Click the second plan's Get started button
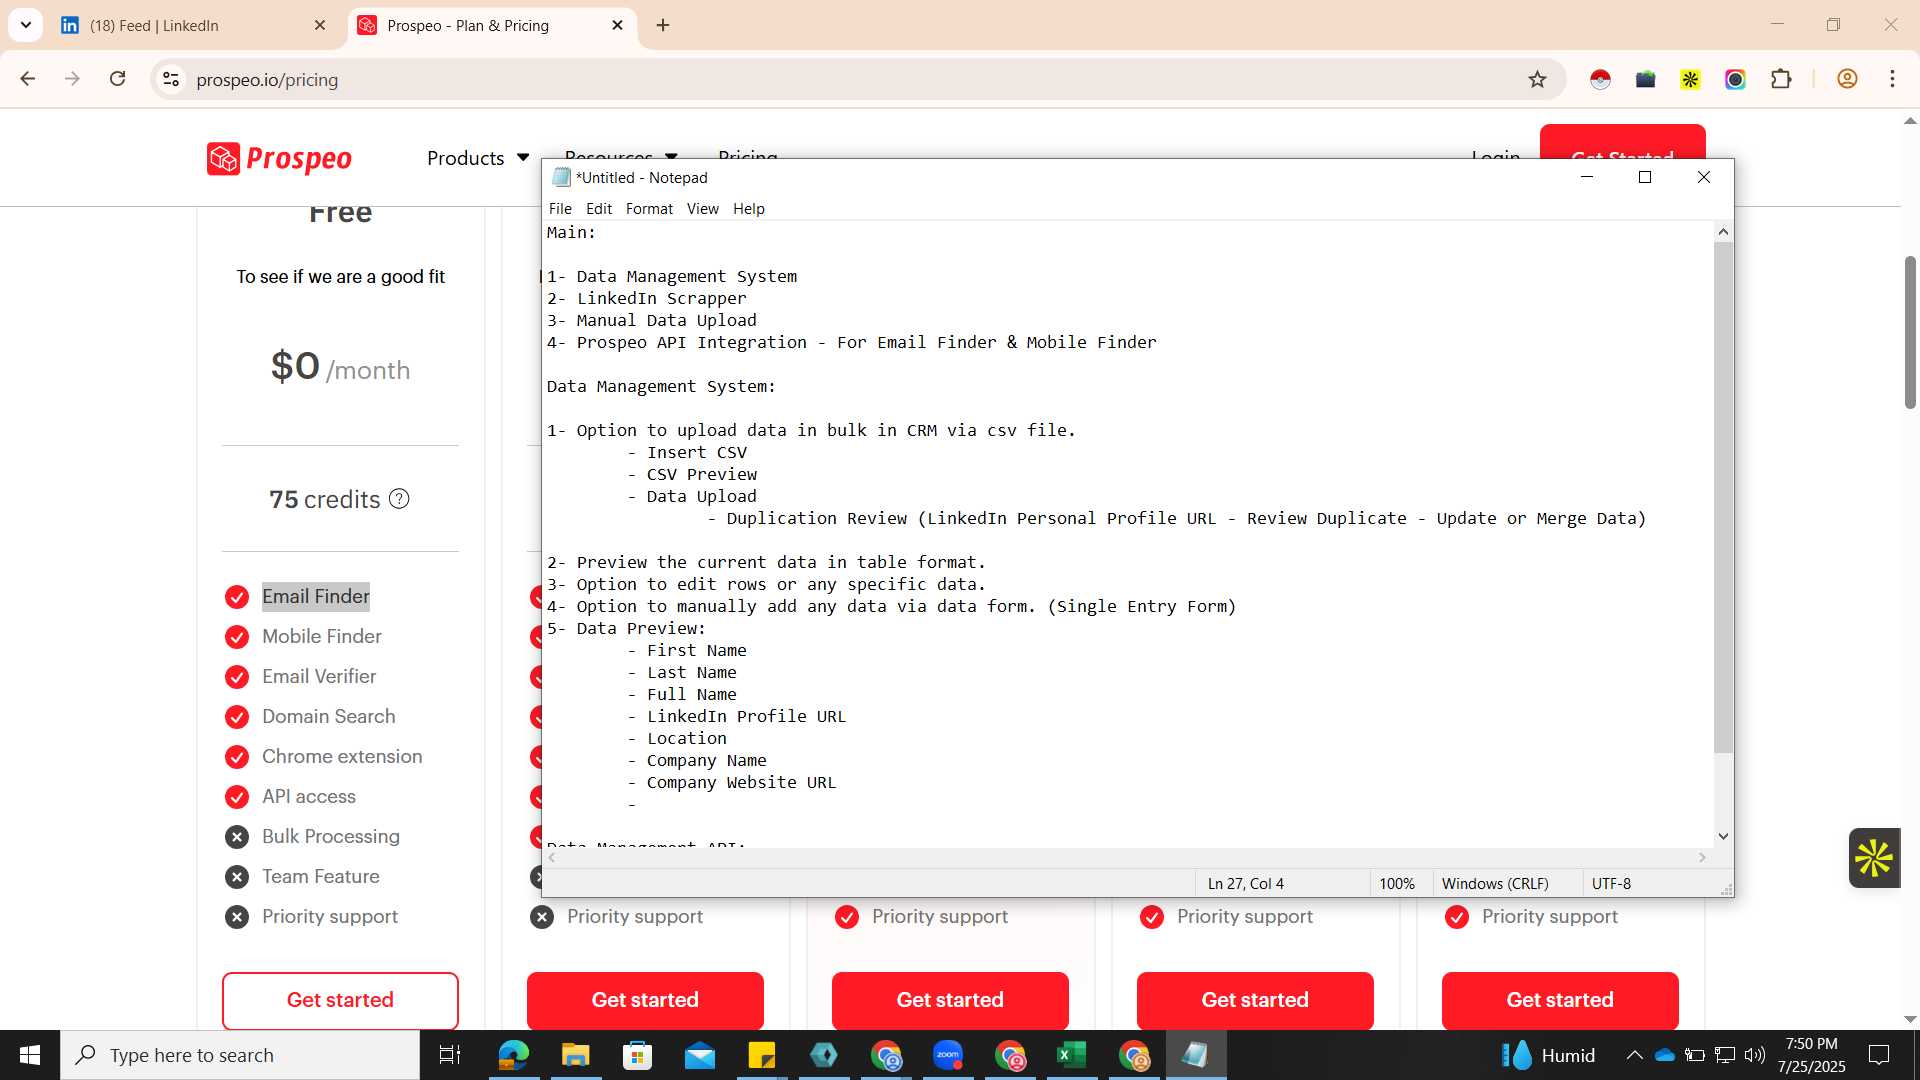This screenshot has height=1080, width=1920. tap(645, 1000)
